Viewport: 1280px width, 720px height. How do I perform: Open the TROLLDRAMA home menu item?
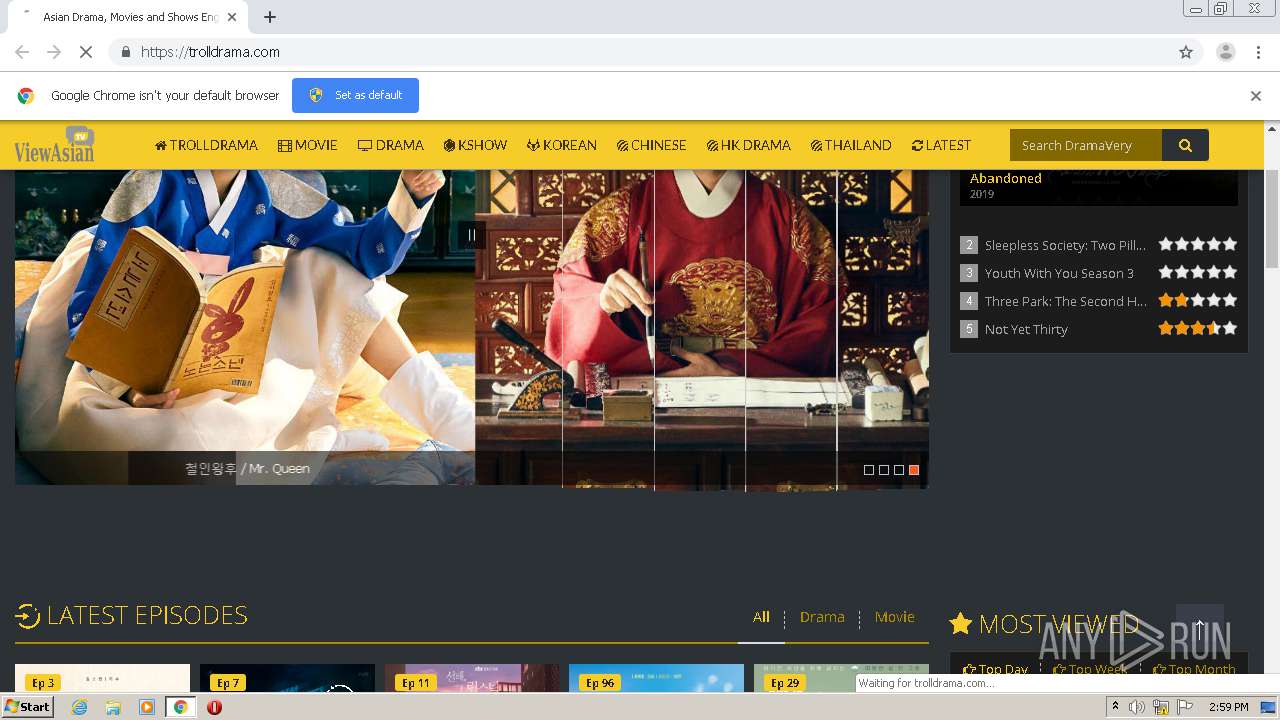click(x=206, y=145)
